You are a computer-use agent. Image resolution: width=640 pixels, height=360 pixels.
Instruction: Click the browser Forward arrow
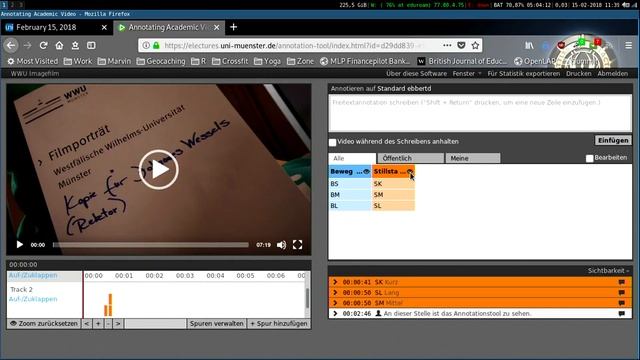coord(27,45)
